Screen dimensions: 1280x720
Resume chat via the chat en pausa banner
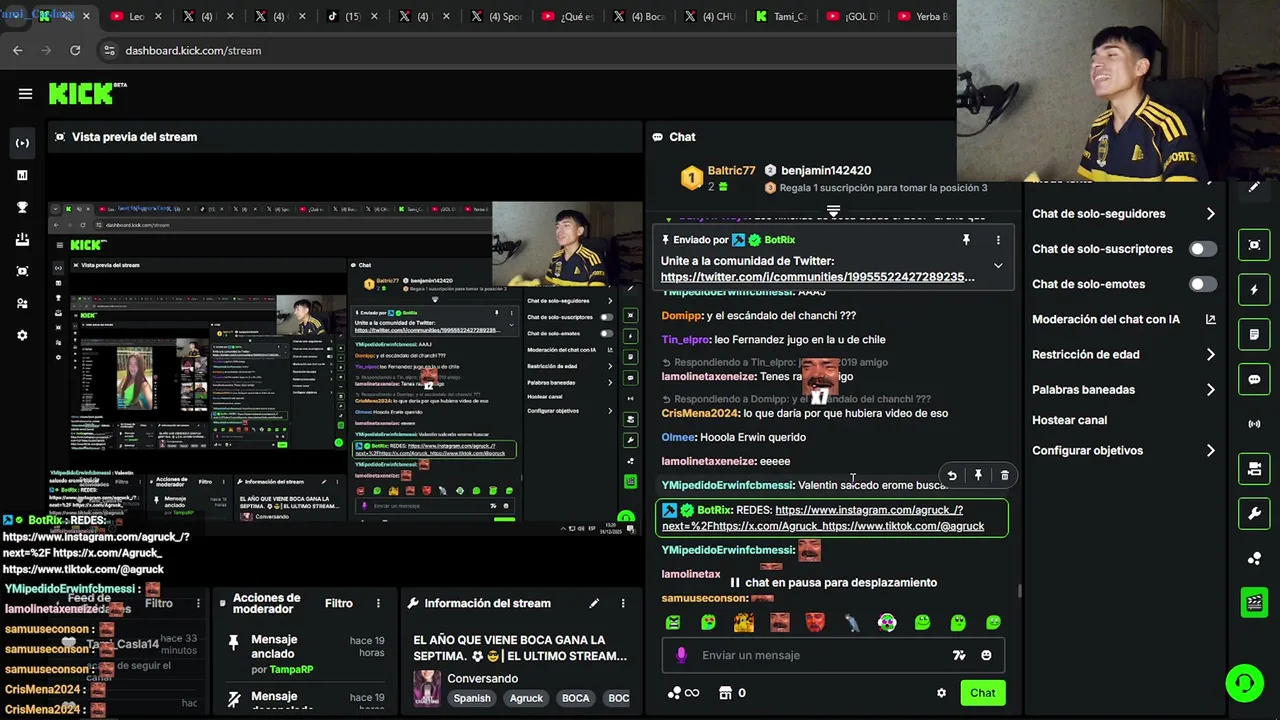832,582
